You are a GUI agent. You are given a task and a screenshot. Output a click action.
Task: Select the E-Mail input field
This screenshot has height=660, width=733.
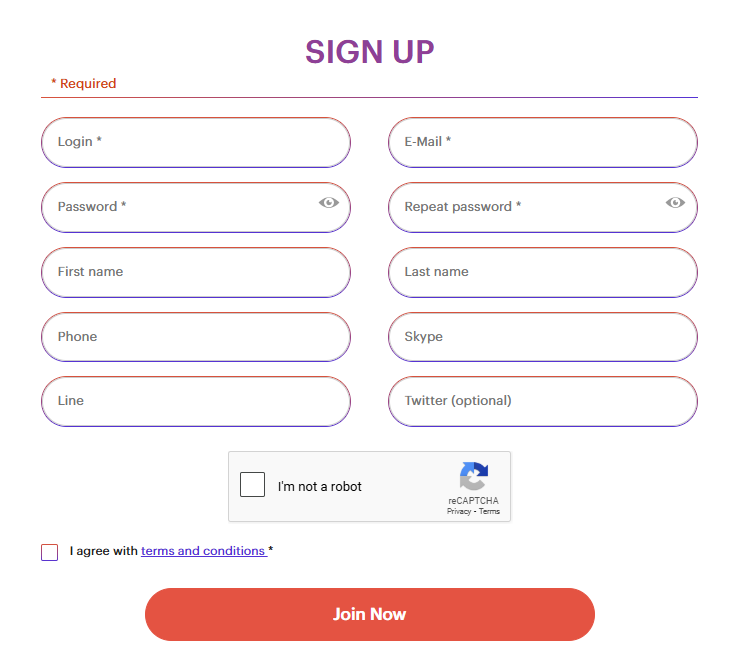(543, 142)
